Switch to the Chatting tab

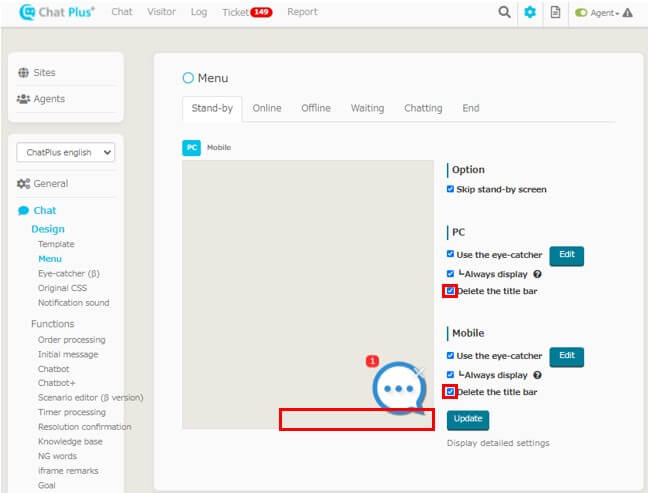[423, 108]
